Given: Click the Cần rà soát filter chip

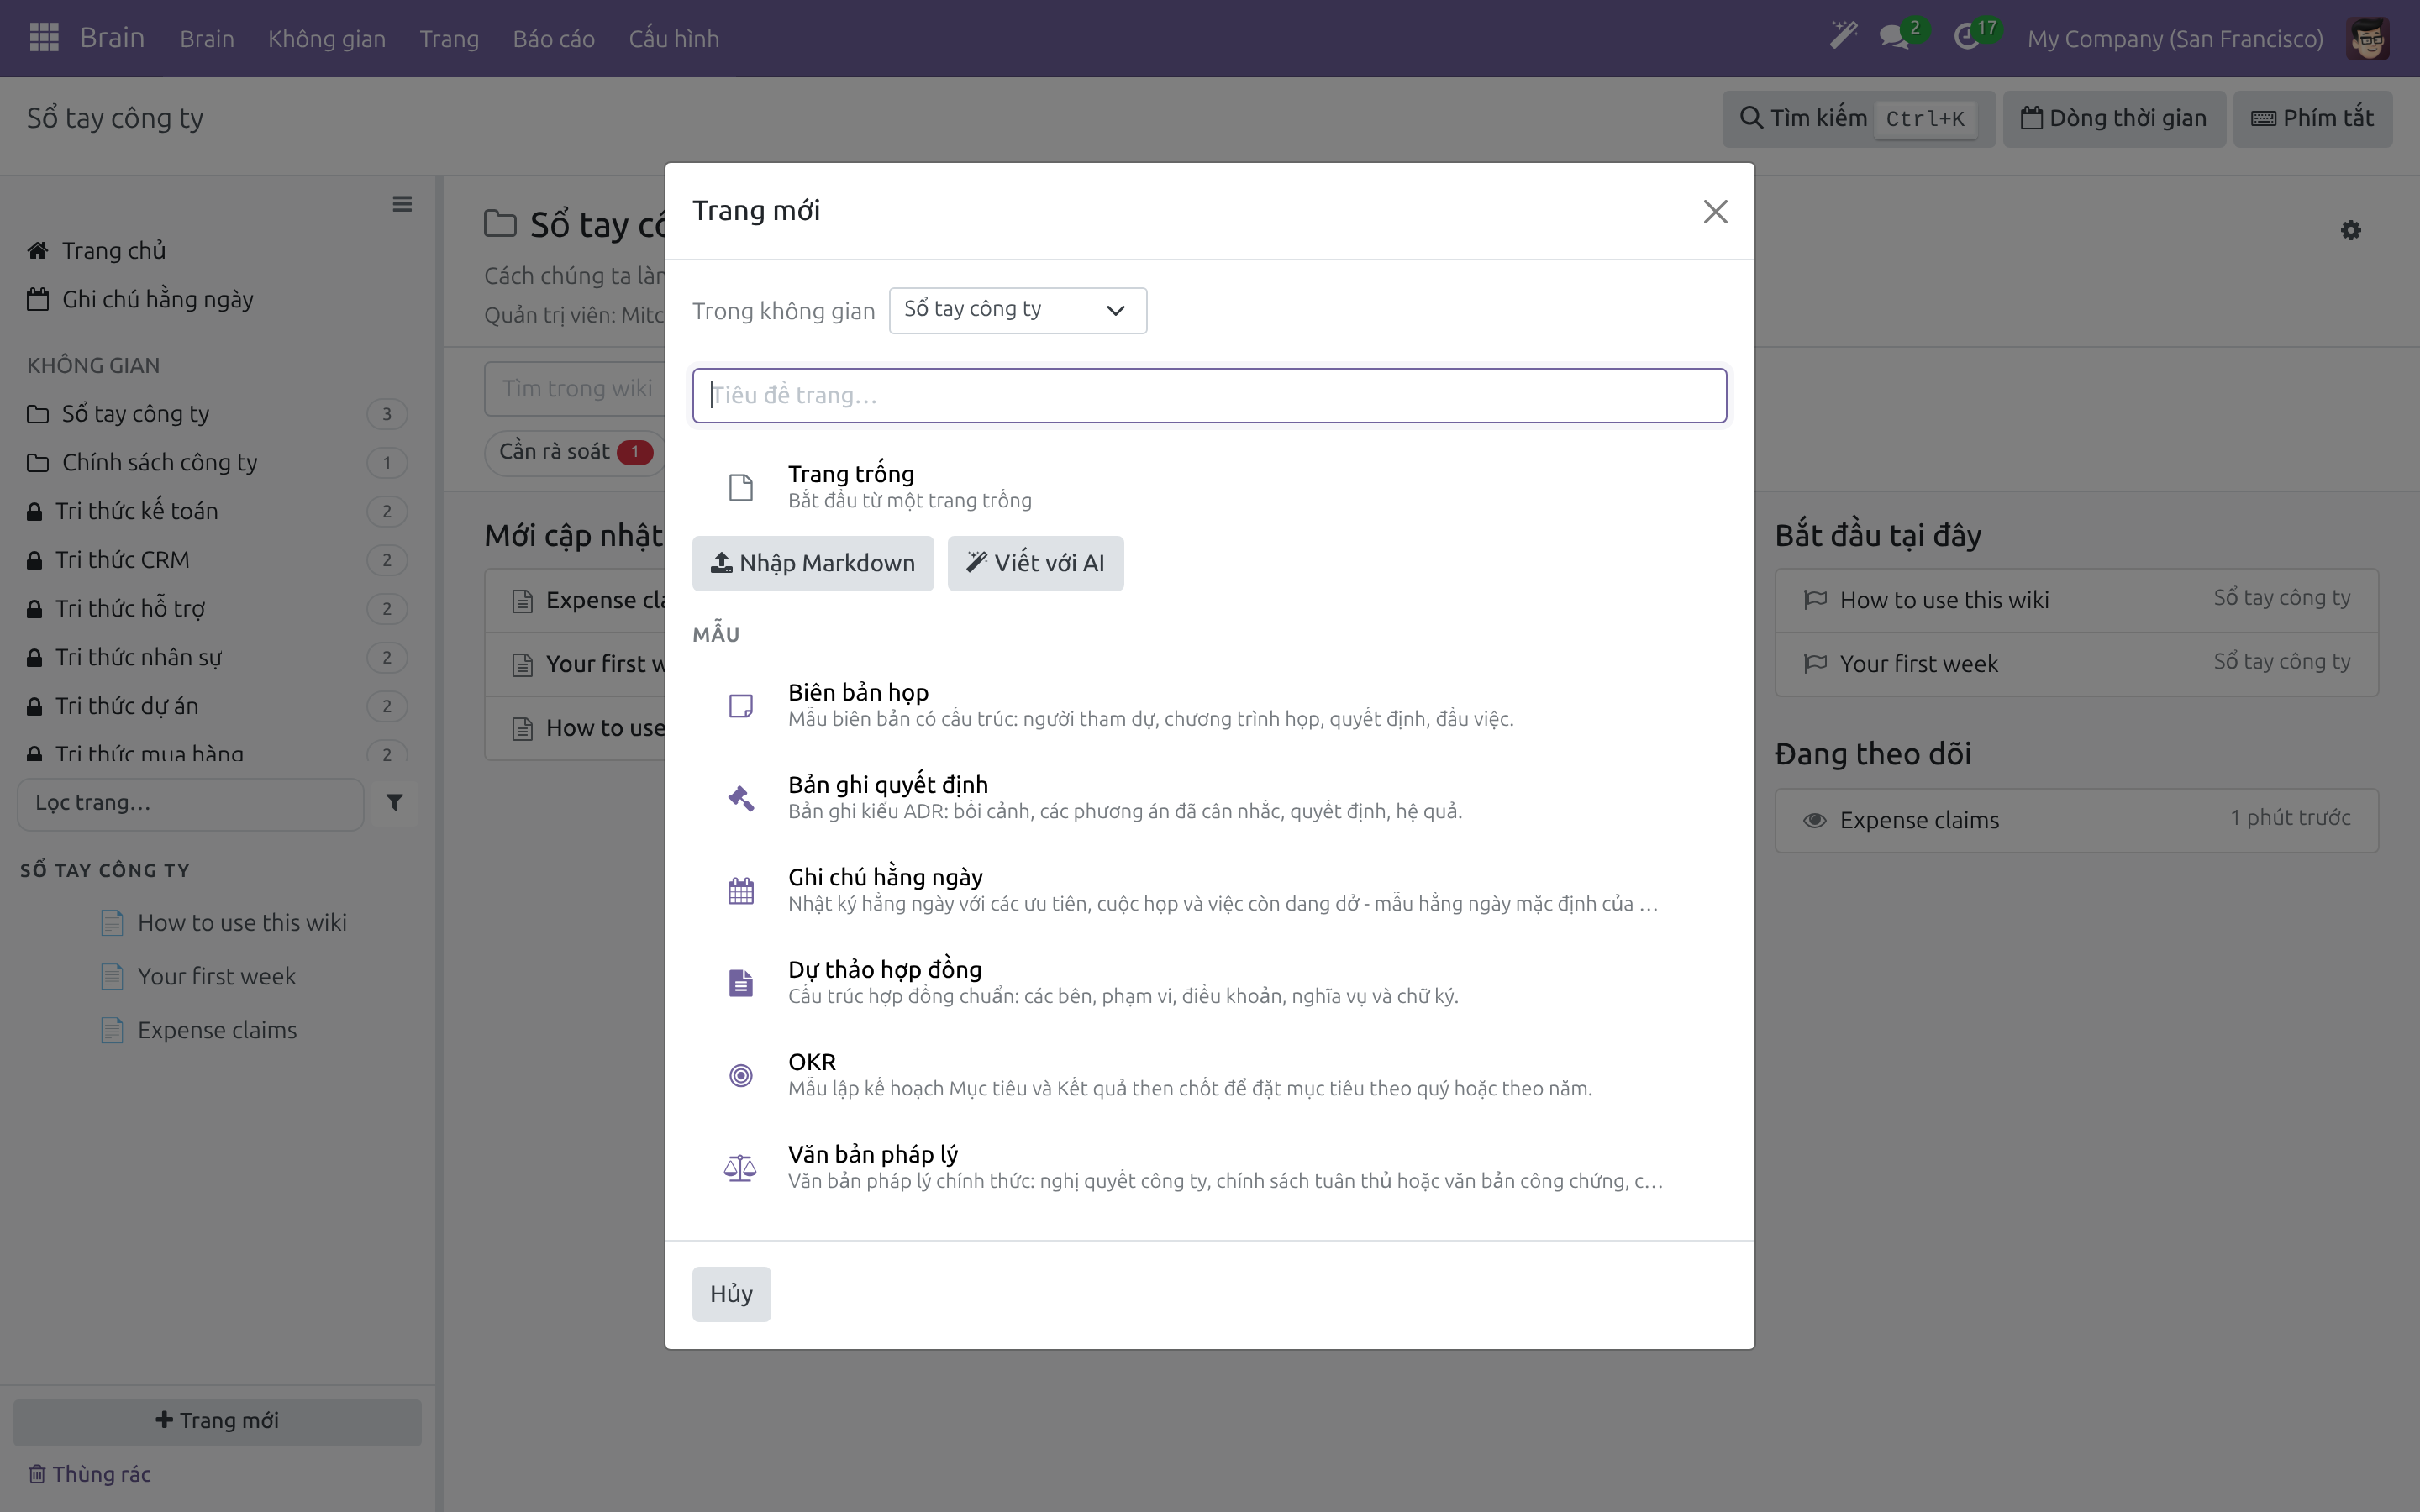Looking at the screenshot, I should [575, 452].
